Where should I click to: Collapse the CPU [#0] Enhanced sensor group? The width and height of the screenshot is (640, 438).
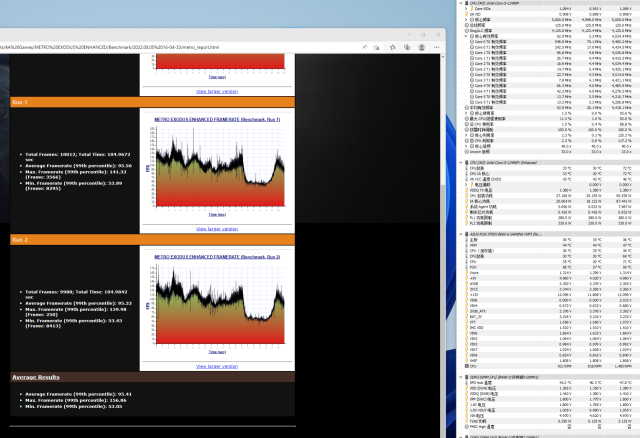[461, 162]
